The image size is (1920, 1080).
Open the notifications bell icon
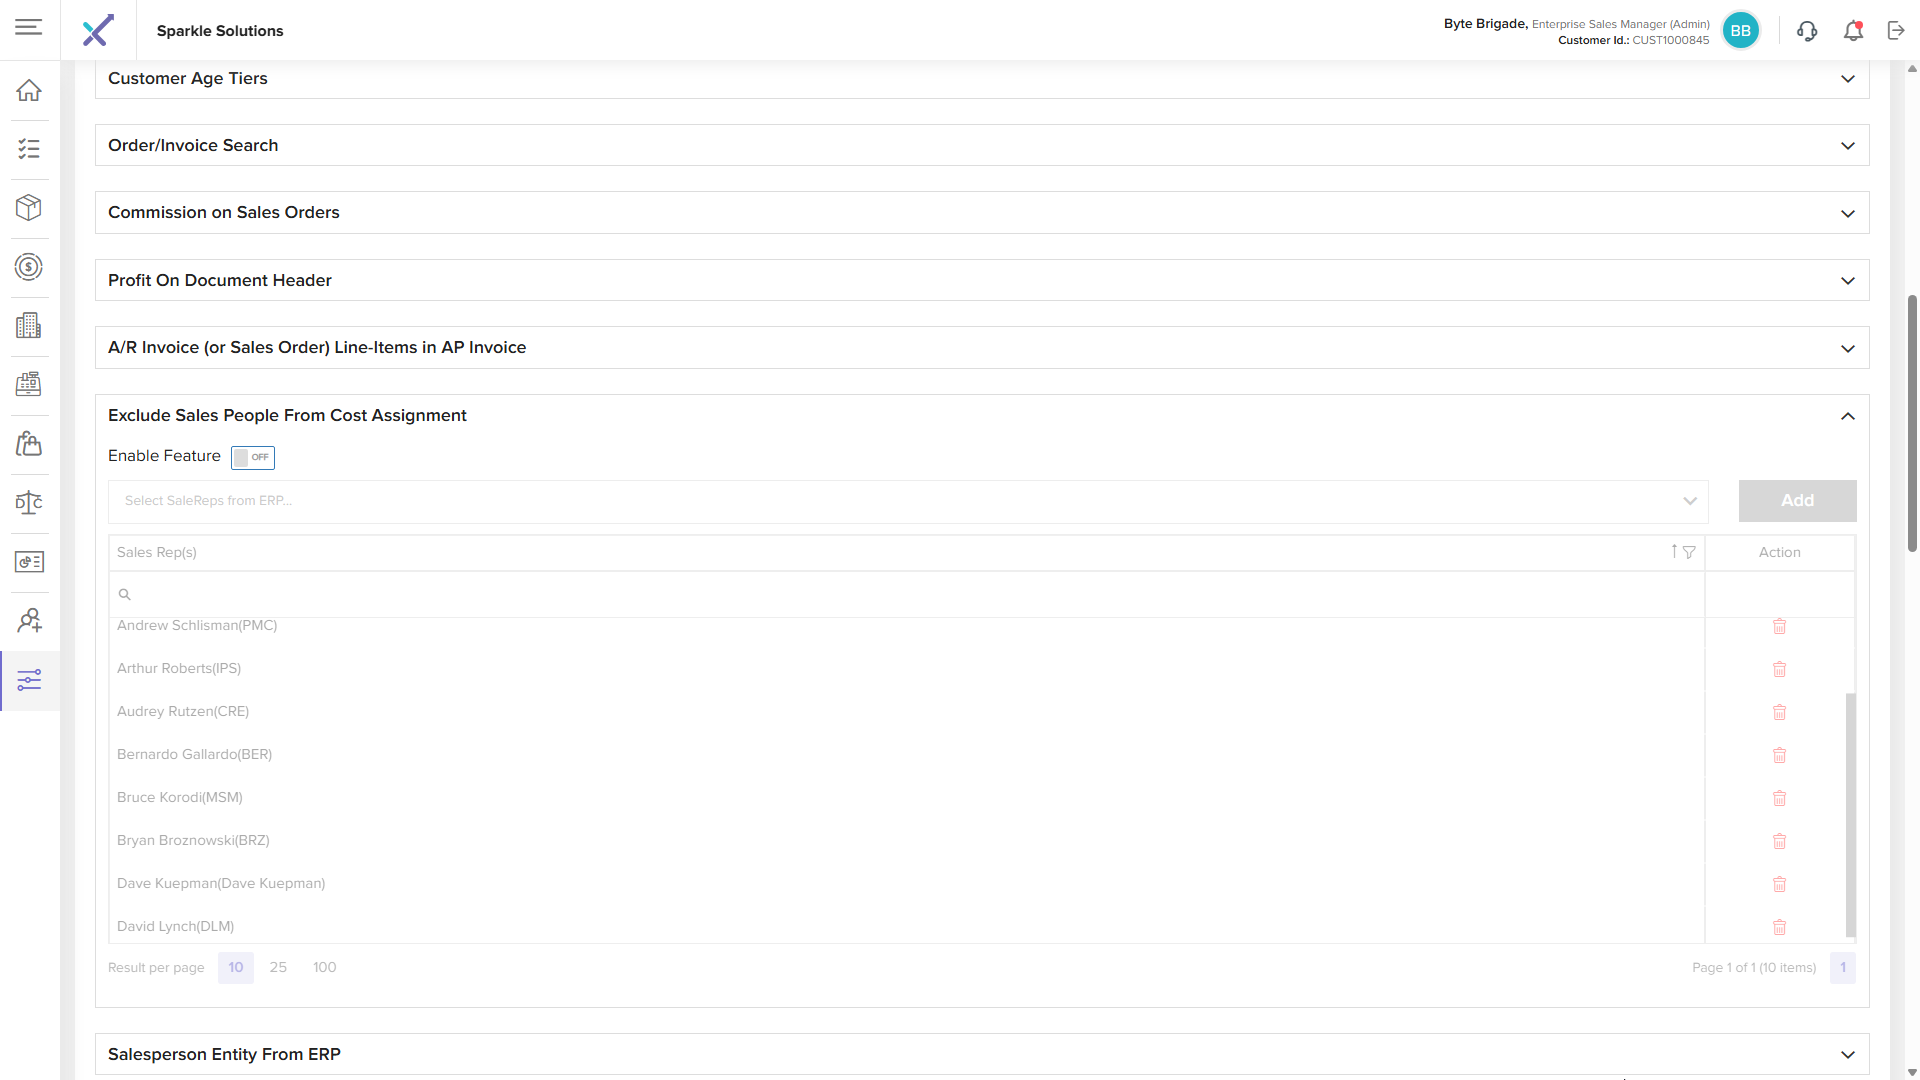click(x=1853, y=31)
